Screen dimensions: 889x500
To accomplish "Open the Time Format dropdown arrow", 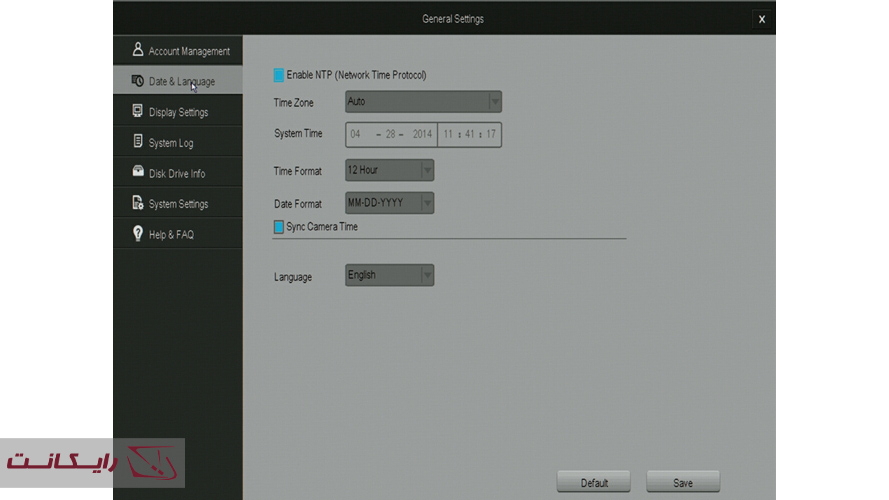I will [427, 171].
